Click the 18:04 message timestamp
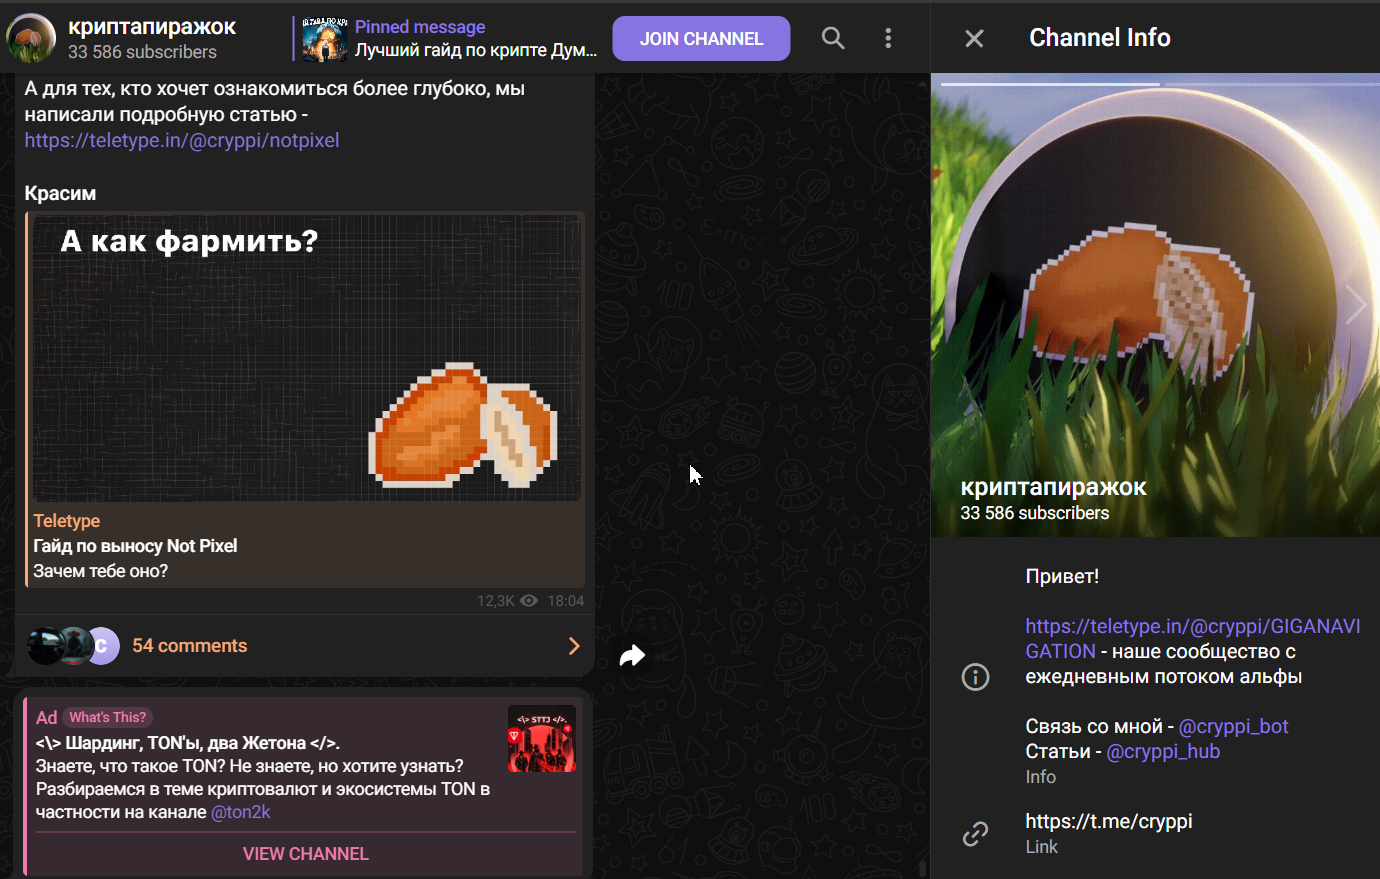Screen dimensions: 1380x879 coord(566,601)
